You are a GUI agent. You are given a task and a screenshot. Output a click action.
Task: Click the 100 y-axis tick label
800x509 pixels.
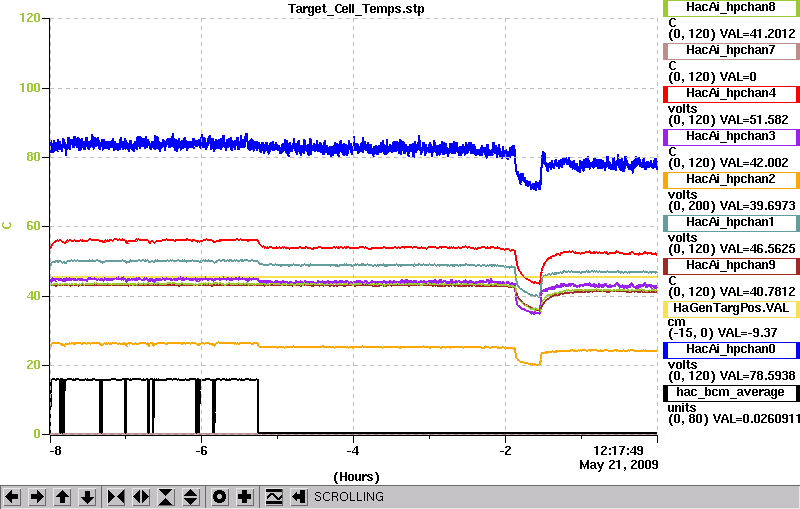click(30, 88)
